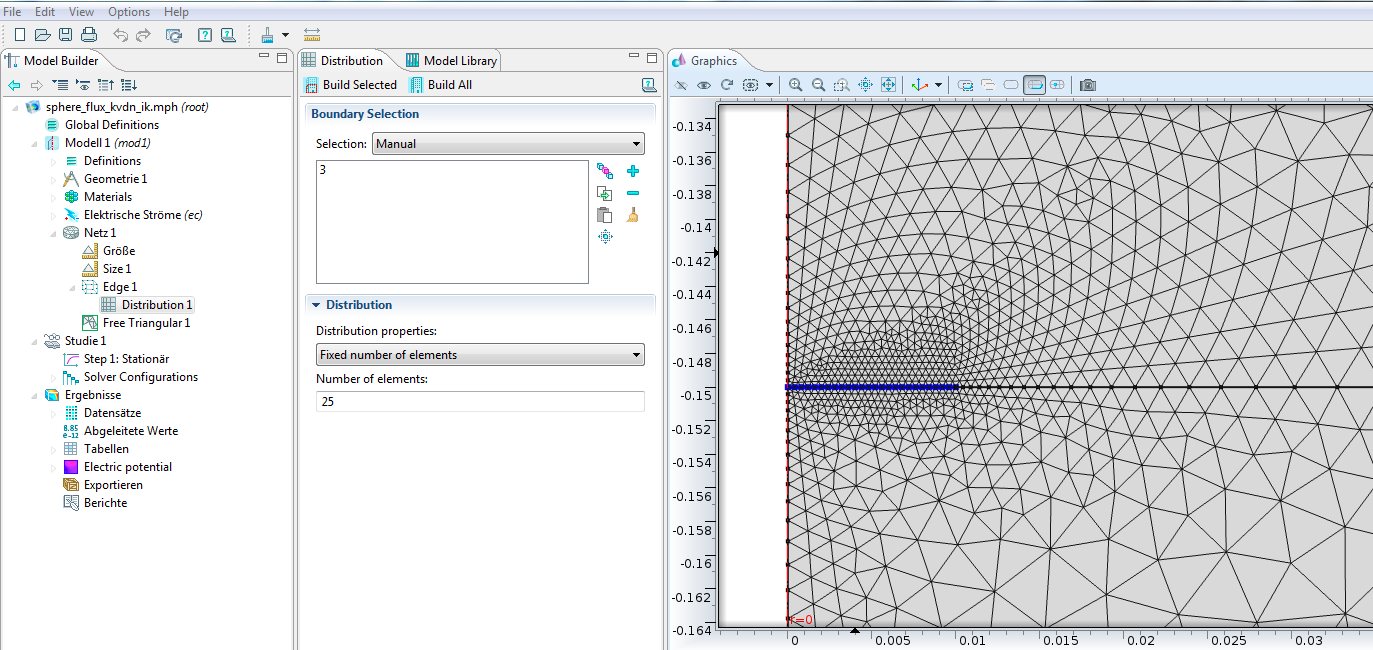
Task: Select the Electric potential plot node
Action: pyautogui.click(x=127, y=467)
